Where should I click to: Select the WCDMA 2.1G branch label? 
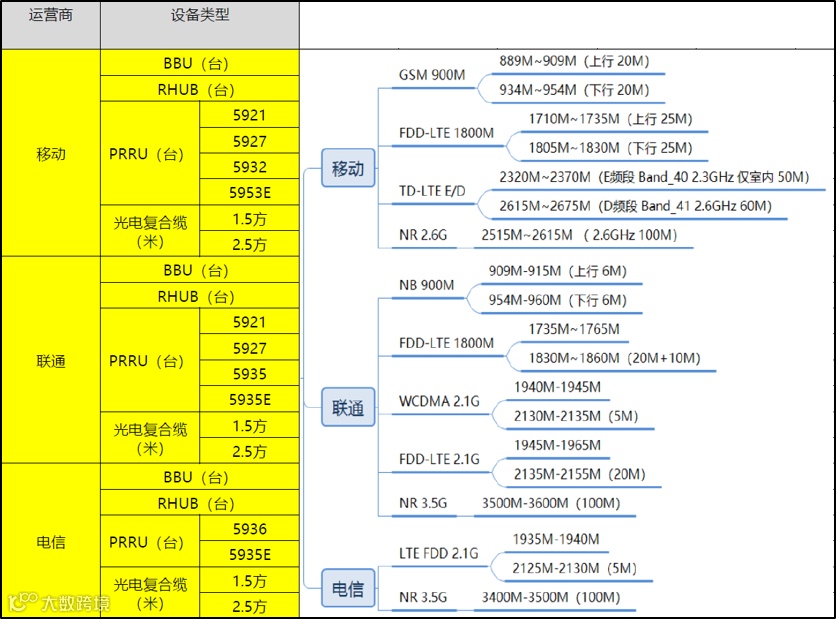(x=439, y=401)
